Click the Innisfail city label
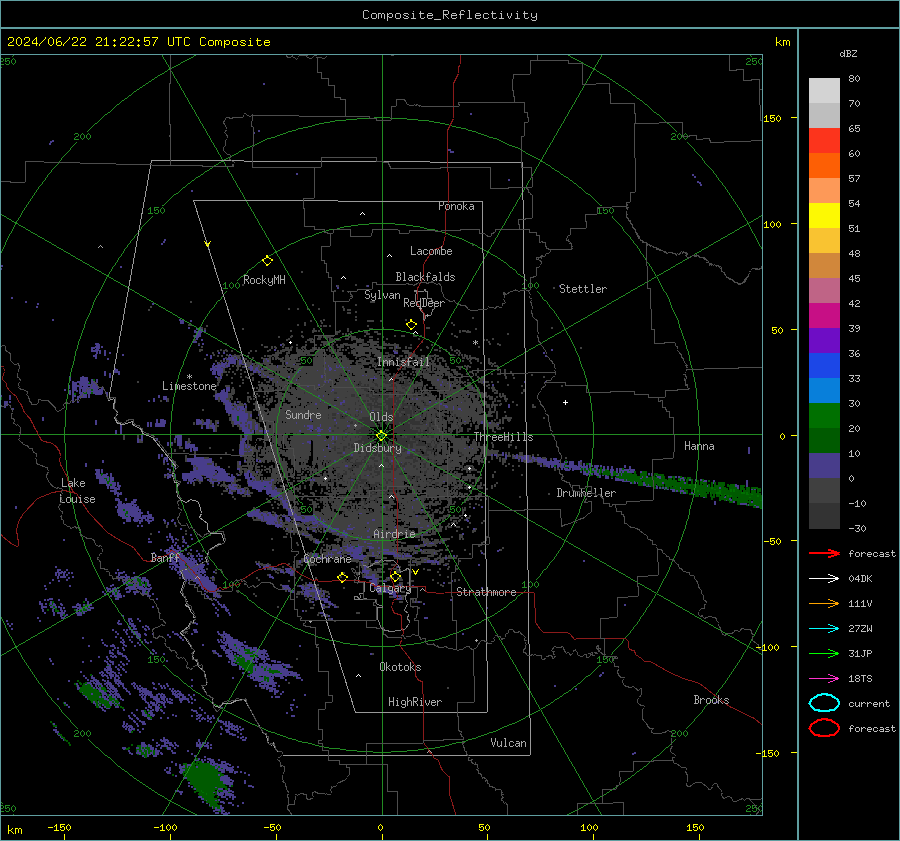900x841 pixels. (403, 362)
